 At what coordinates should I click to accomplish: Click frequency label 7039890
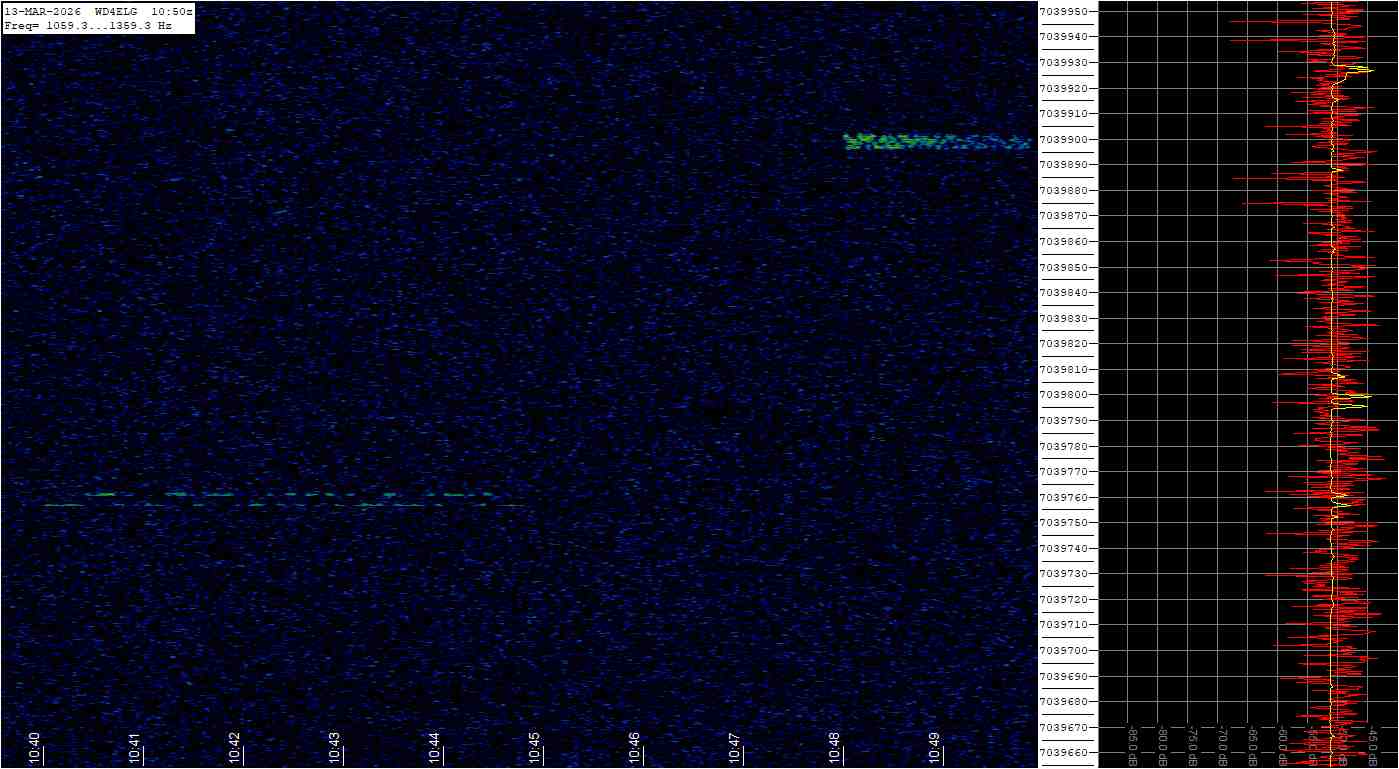(1063, 165)
